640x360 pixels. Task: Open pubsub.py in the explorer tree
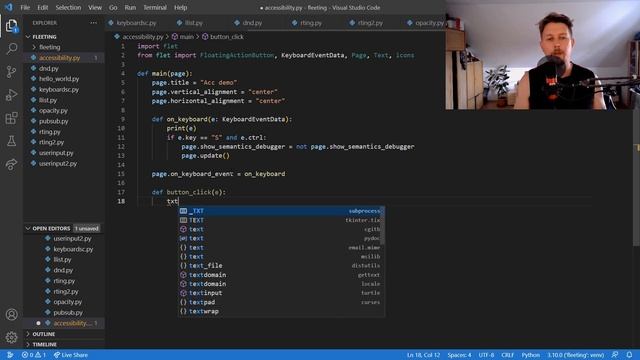(63, 121)
